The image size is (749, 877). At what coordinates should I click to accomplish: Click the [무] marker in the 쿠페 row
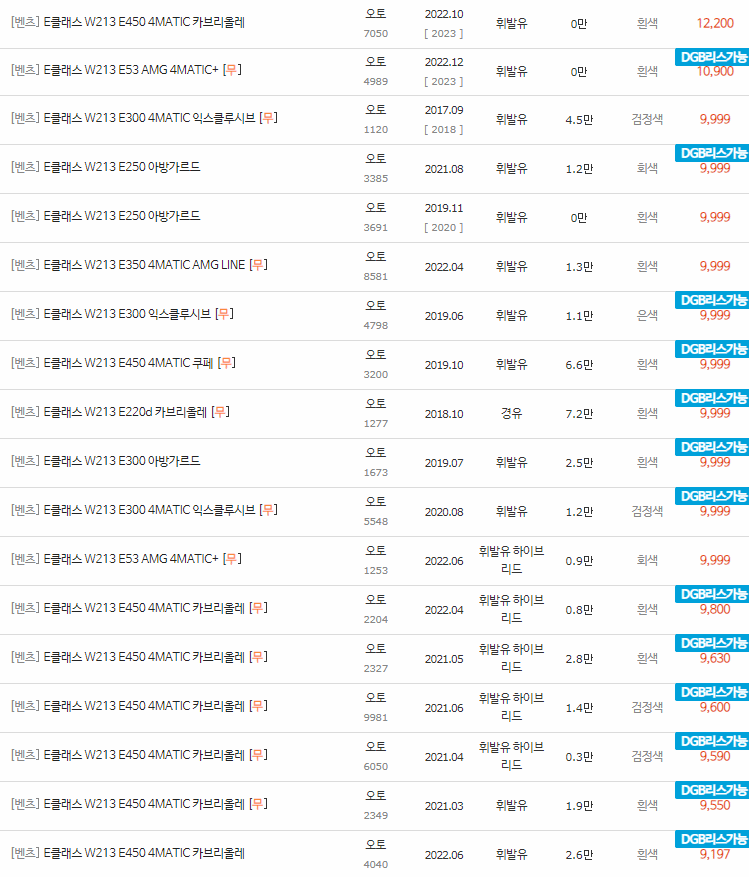click(227, 364)
